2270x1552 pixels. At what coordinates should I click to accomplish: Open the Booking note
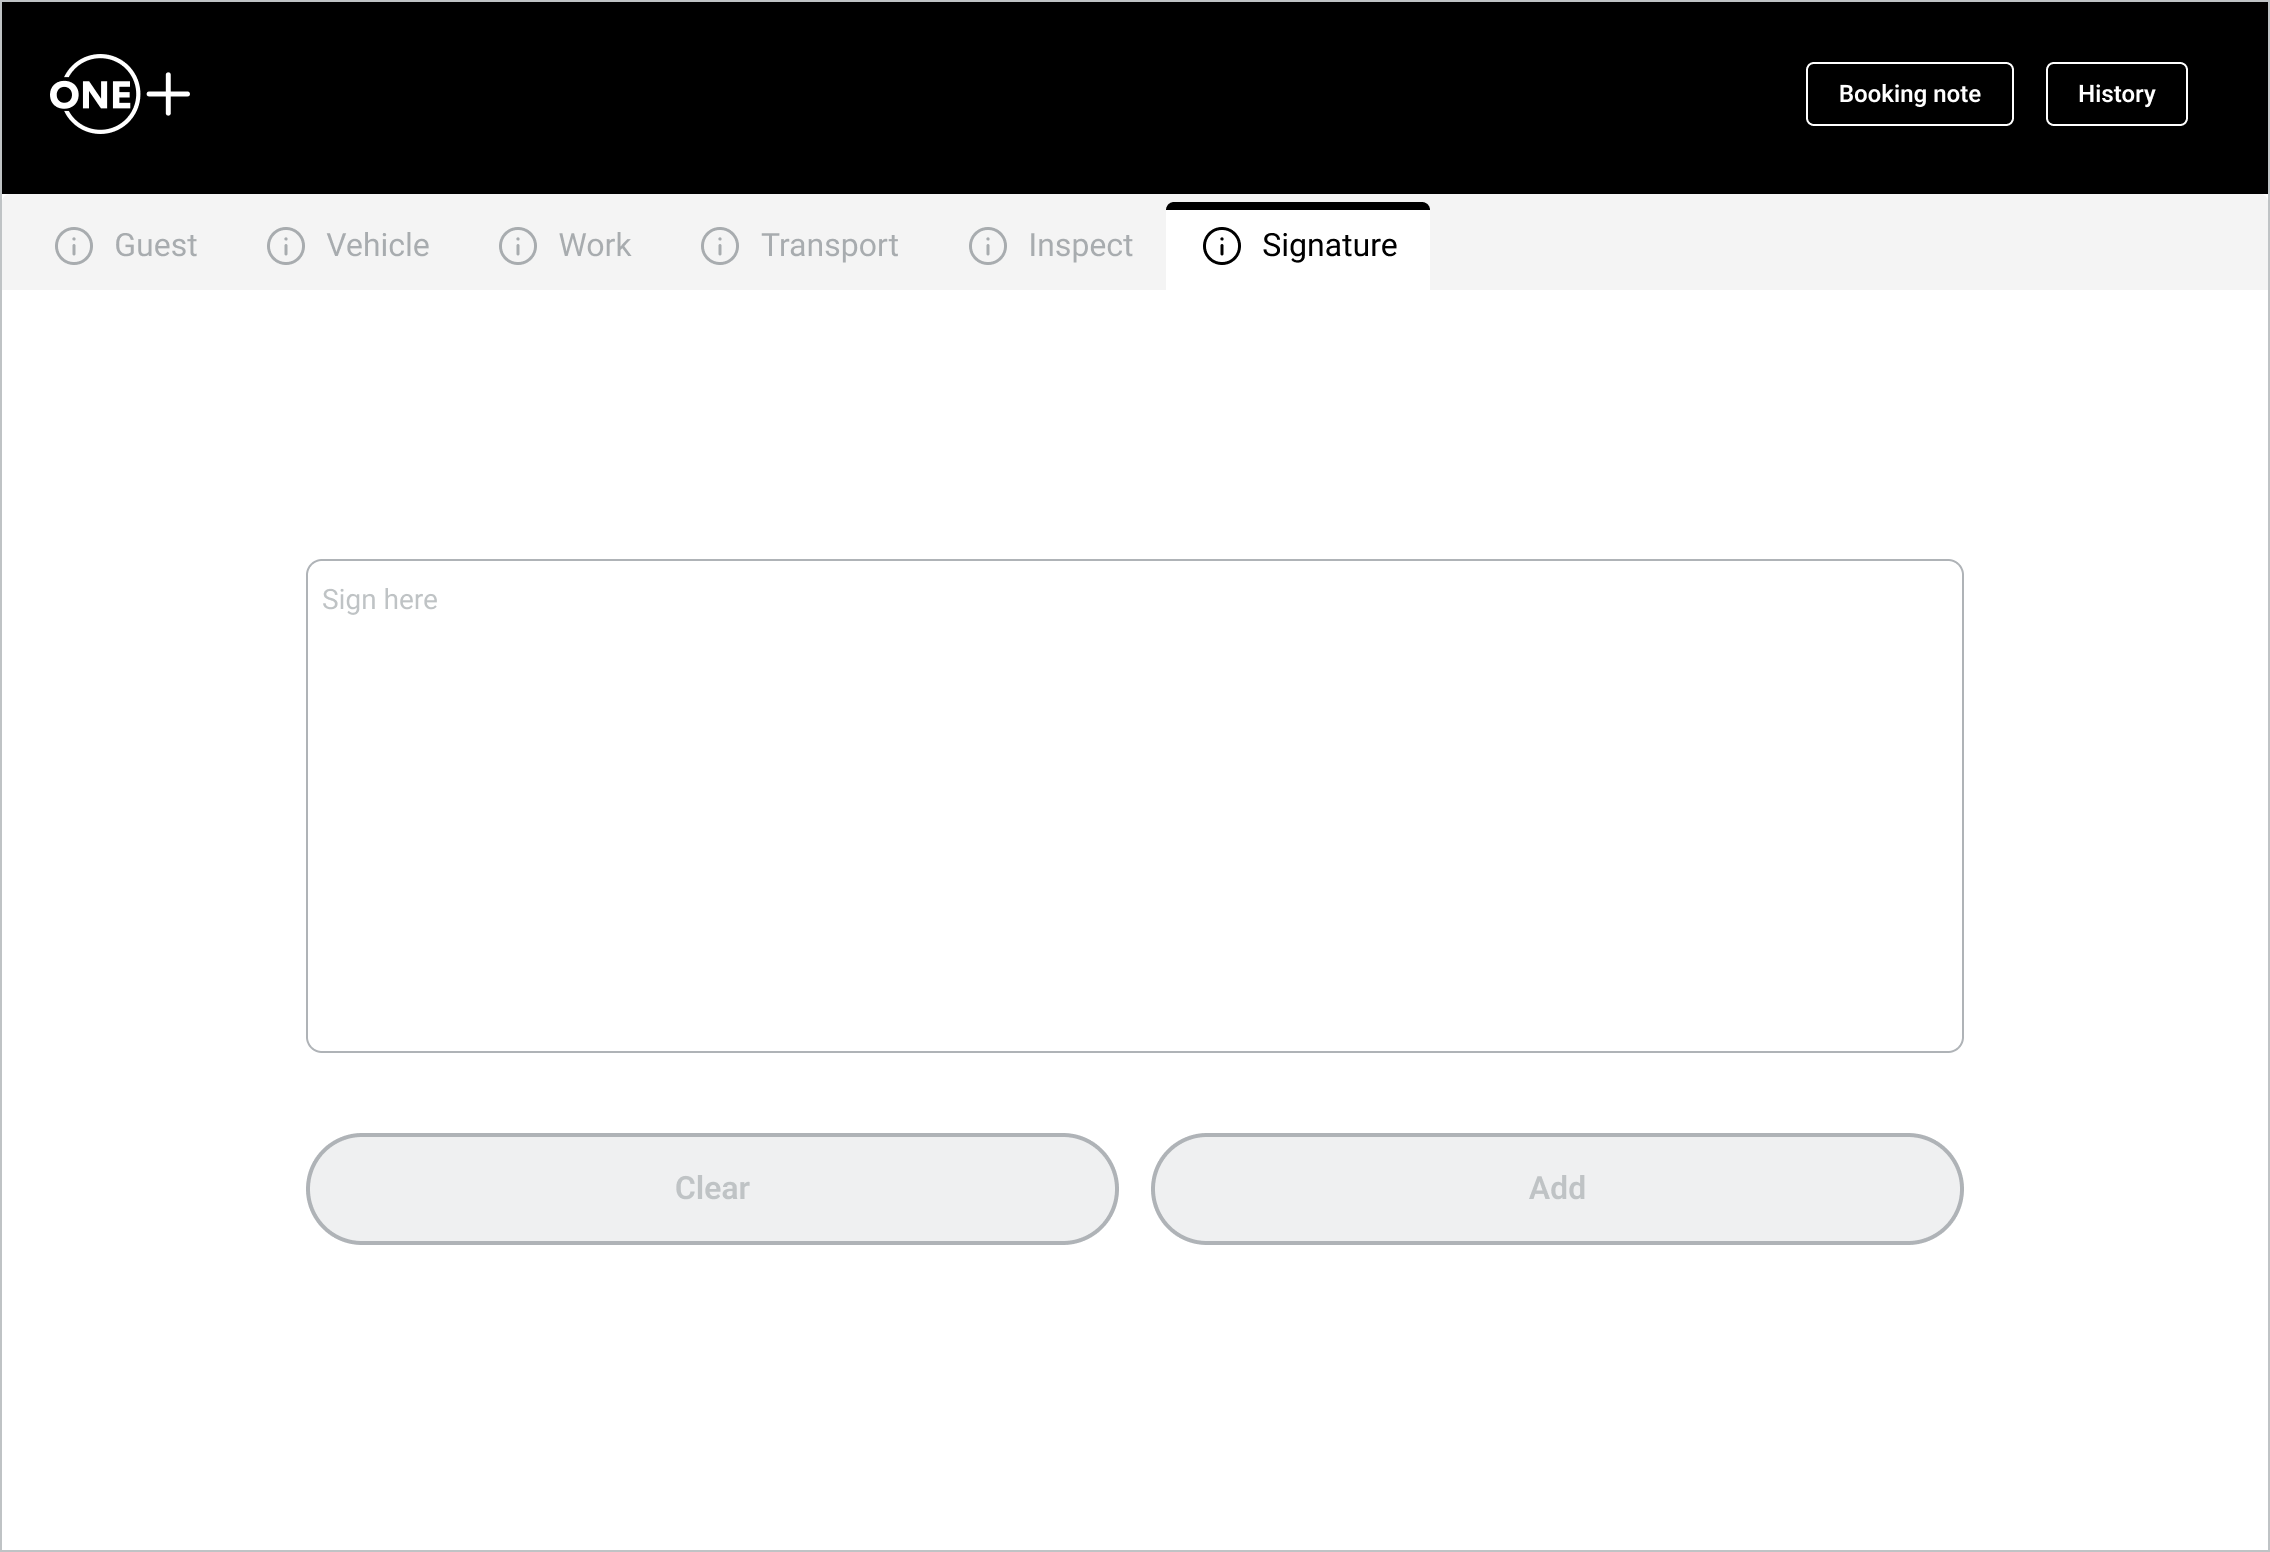1909,94
